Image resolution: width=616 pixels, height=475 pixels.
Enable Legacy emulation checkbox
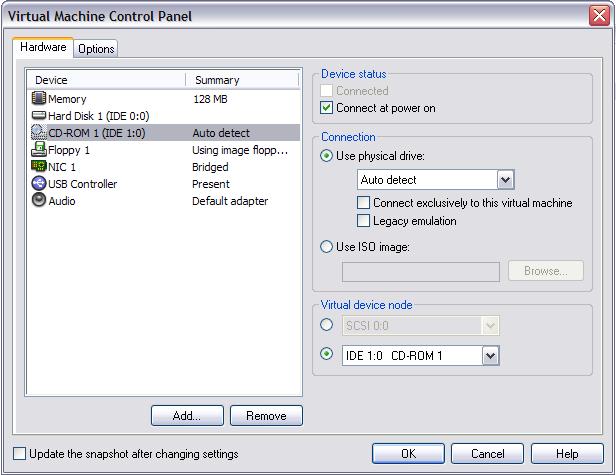tap(364, 221)
